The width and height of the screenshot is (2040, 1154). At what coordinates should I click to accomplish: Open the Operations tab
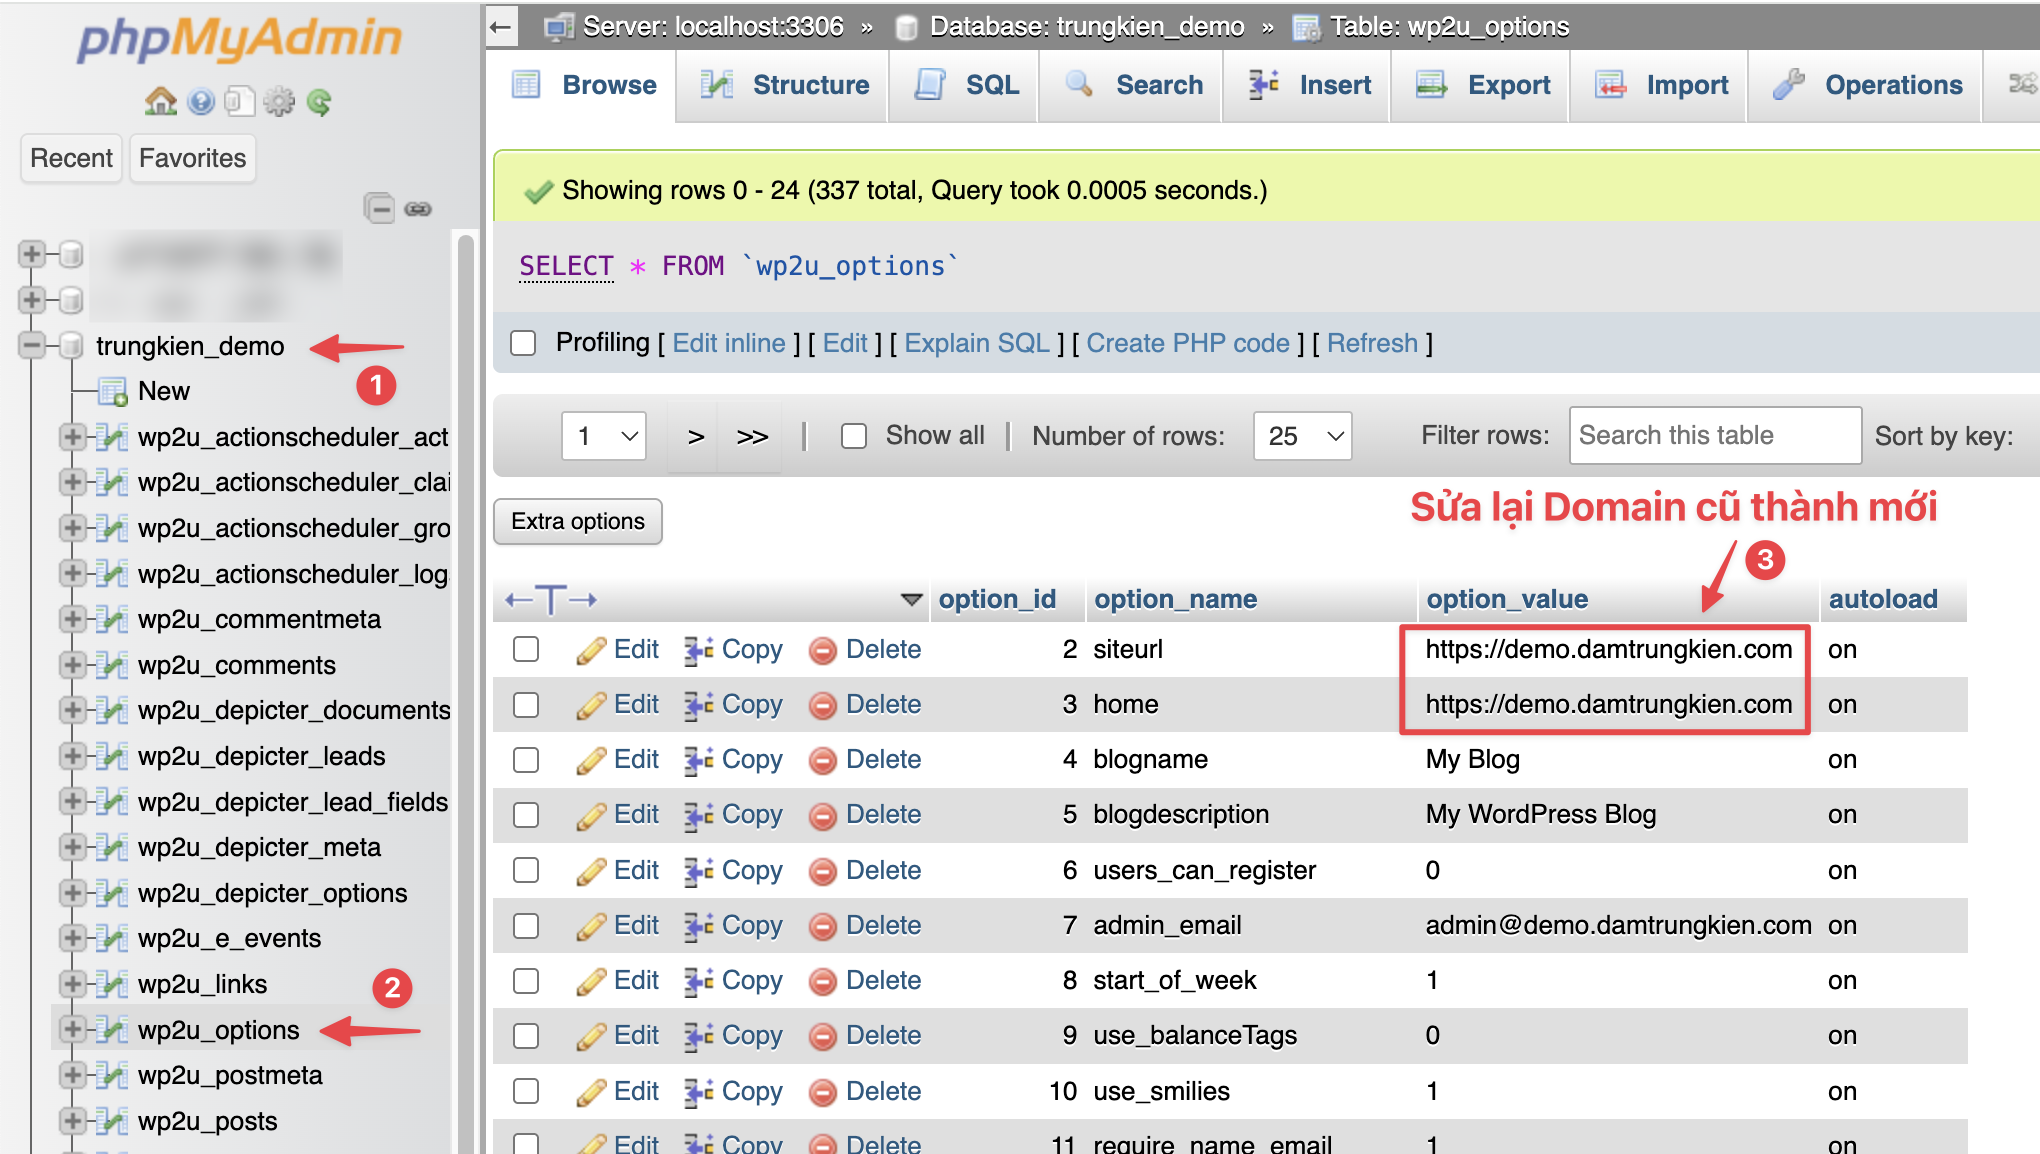click(1867, 86)
